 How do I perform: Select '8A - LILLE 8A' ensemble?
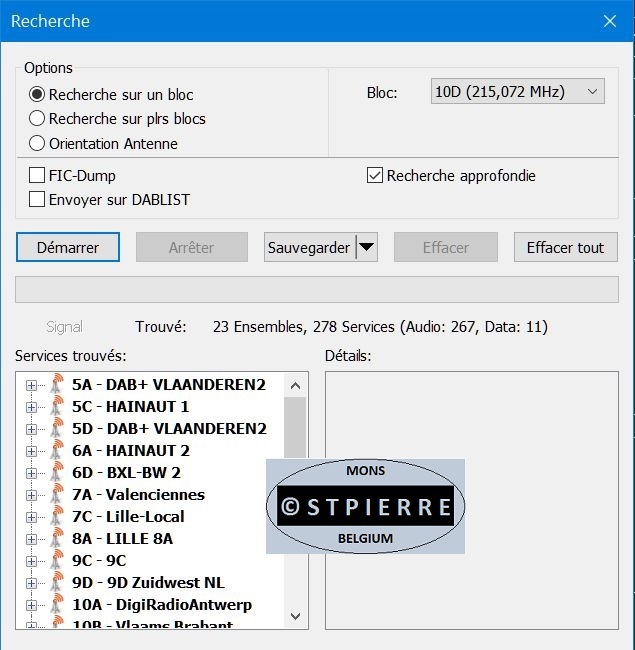click(122, 538)
